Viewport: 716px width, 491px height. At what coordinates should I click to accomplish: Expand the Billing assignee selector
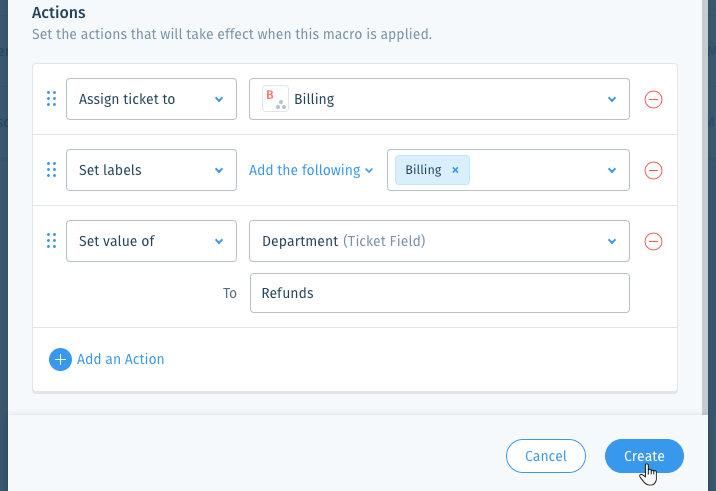439,99
